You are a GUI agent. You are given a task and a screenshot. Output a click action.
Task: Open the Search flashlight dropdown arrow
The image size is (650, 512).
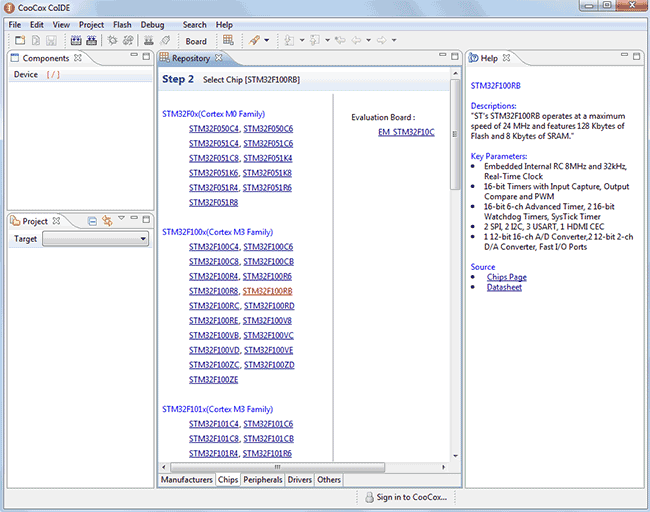pyautogui.click(x=267, y=40)
